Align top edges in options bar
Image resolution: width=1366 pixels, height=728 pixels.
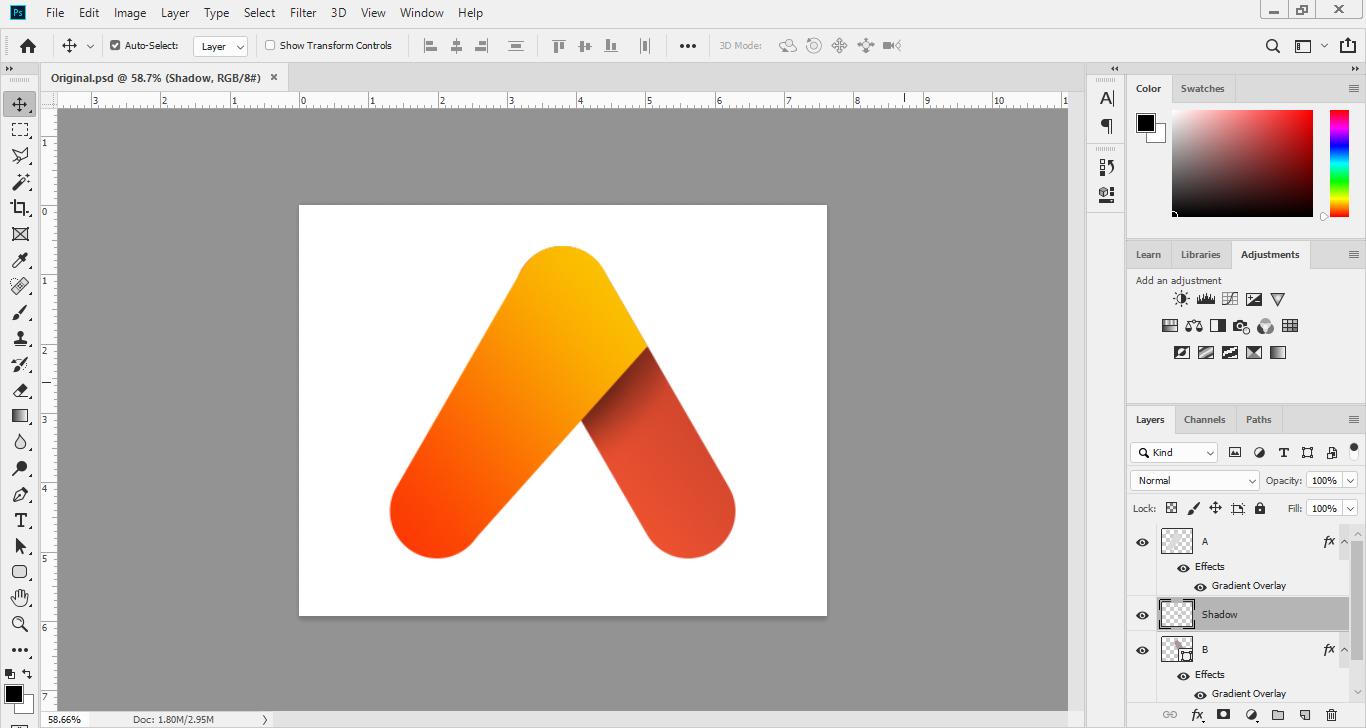coord(559,46)
